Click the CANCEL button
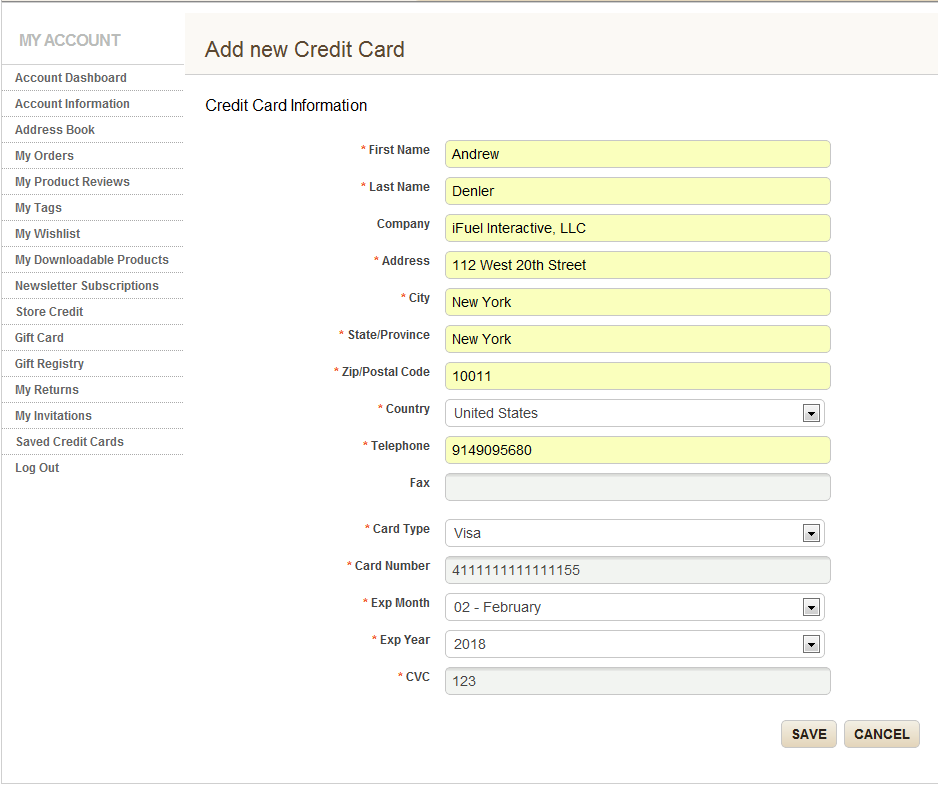Screen dimensions: 938x786 pyautogui.click(x=882, y=735)
